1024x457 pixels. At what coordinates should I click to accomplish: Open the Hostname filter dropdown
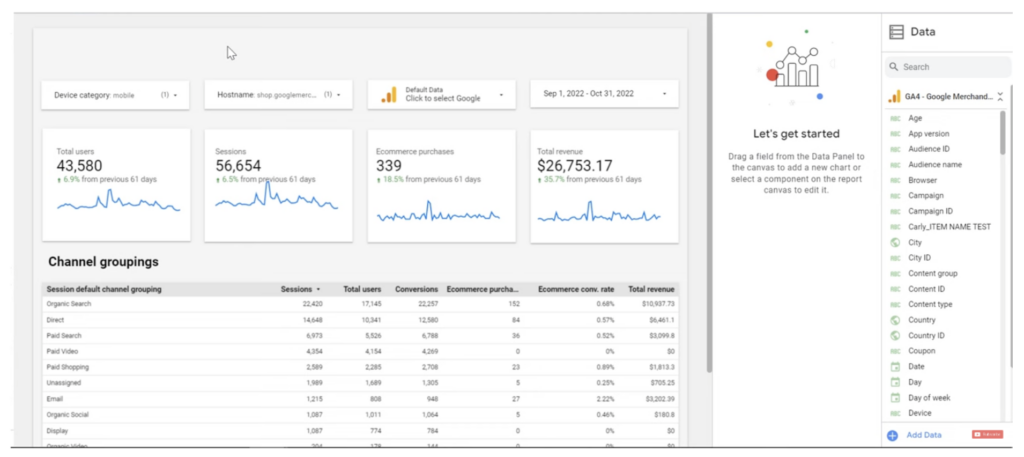[279, 95]
